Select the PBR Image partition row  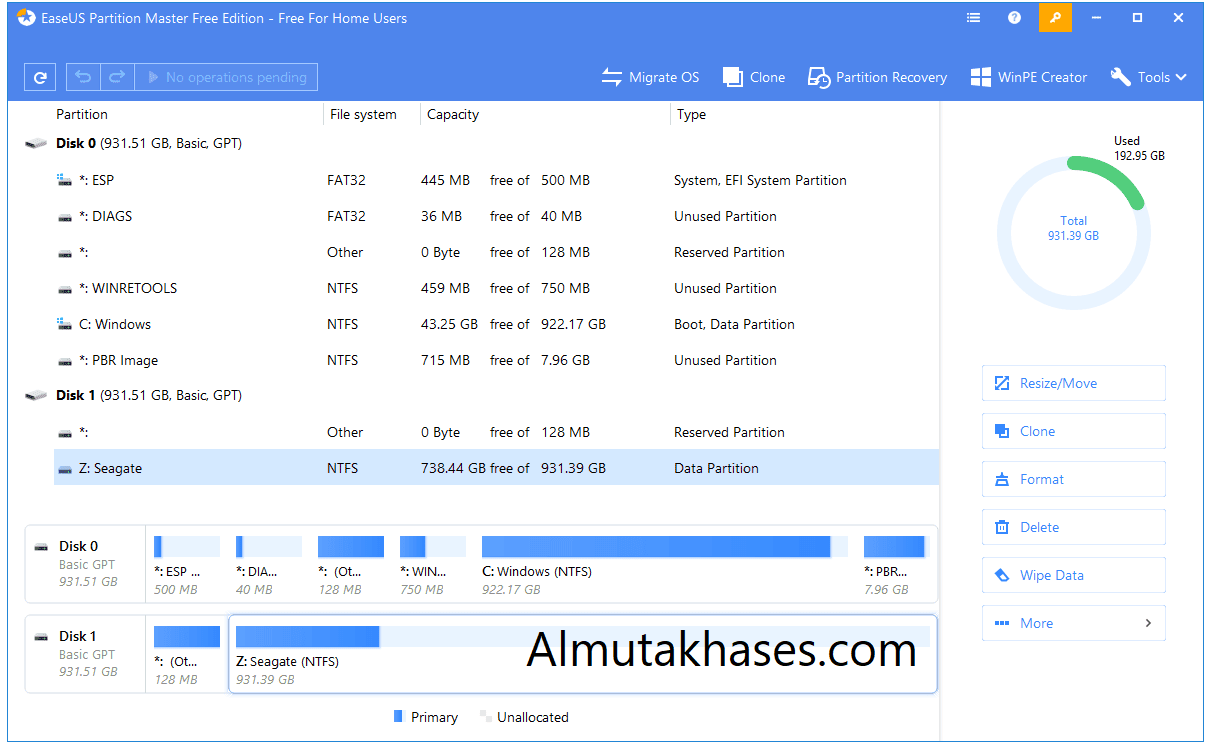496,360
